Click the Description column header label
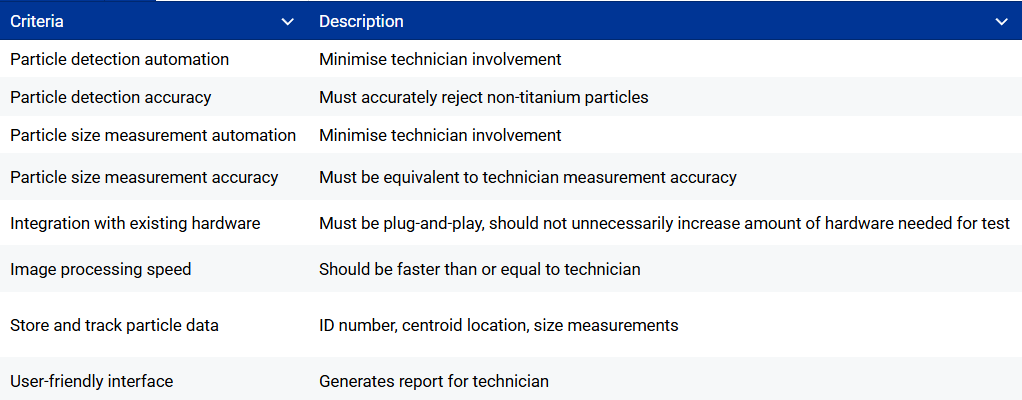Image resolution: width=1022 pixels, height=400 pixels. [x=361, y=21]
